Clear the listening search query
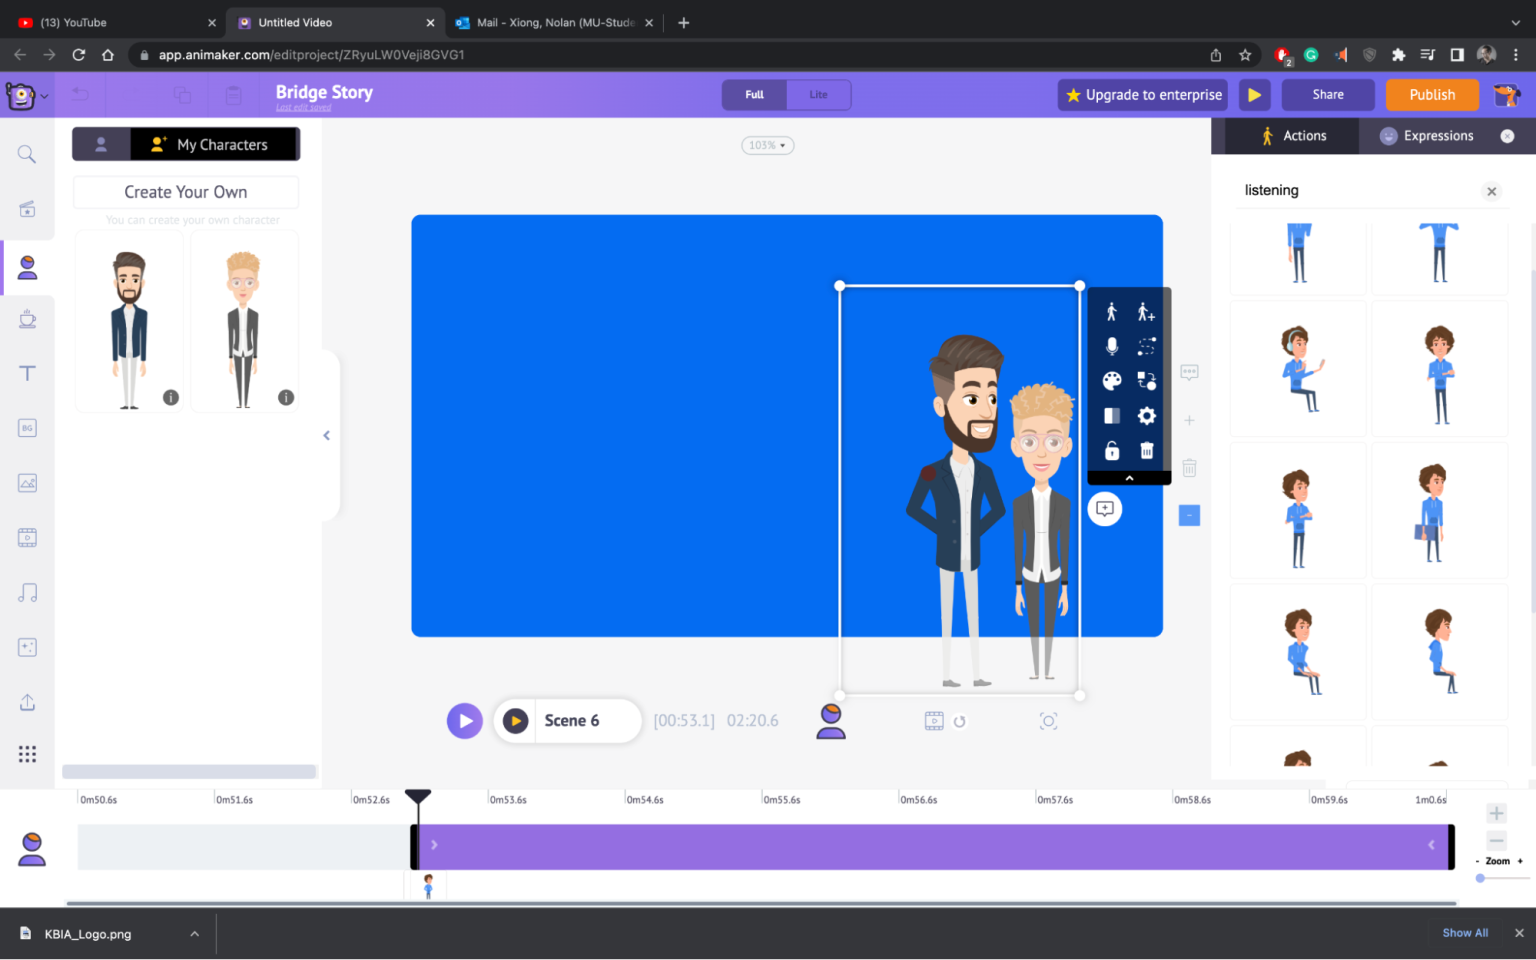Screen dimensions: 1536x960 coord(1491,191)
